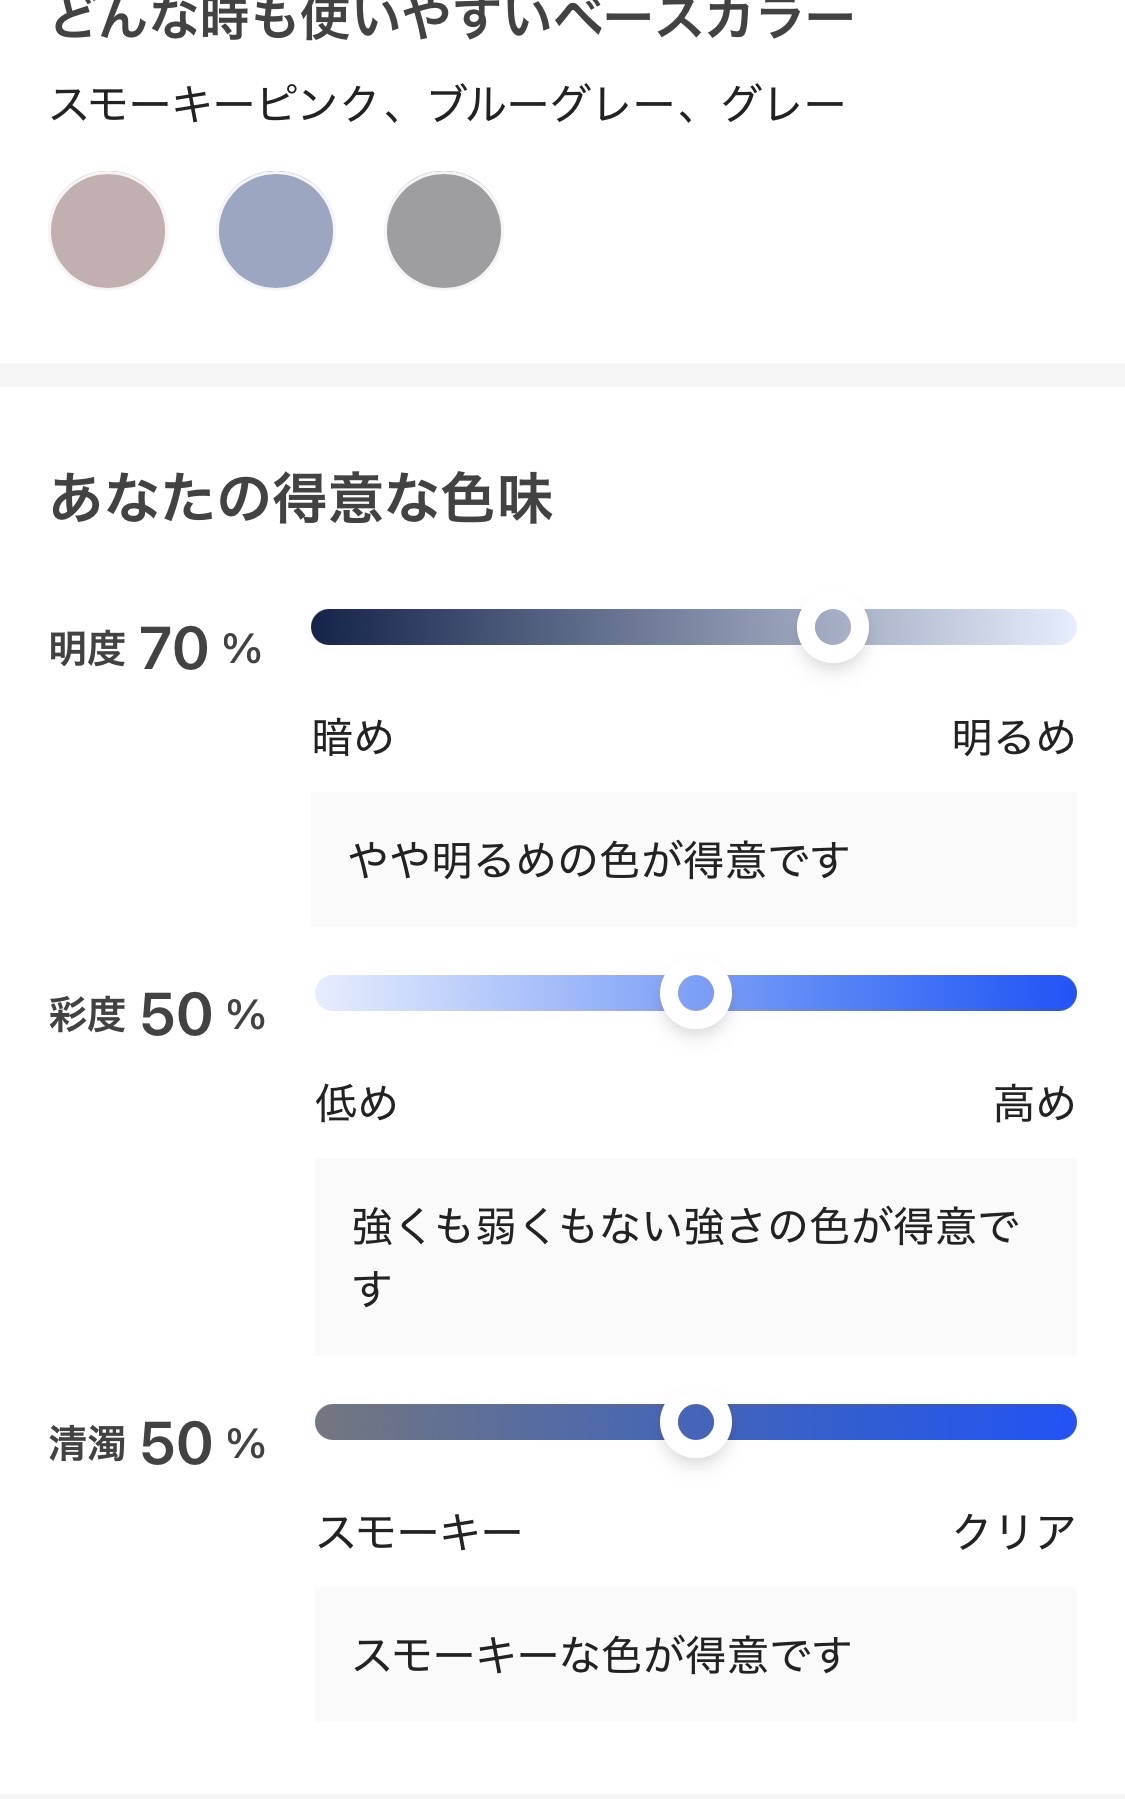Tap the クリア label under clarity slider
Image resolution: width=1125 pixels, height=1799 pixels.
1014,1532
